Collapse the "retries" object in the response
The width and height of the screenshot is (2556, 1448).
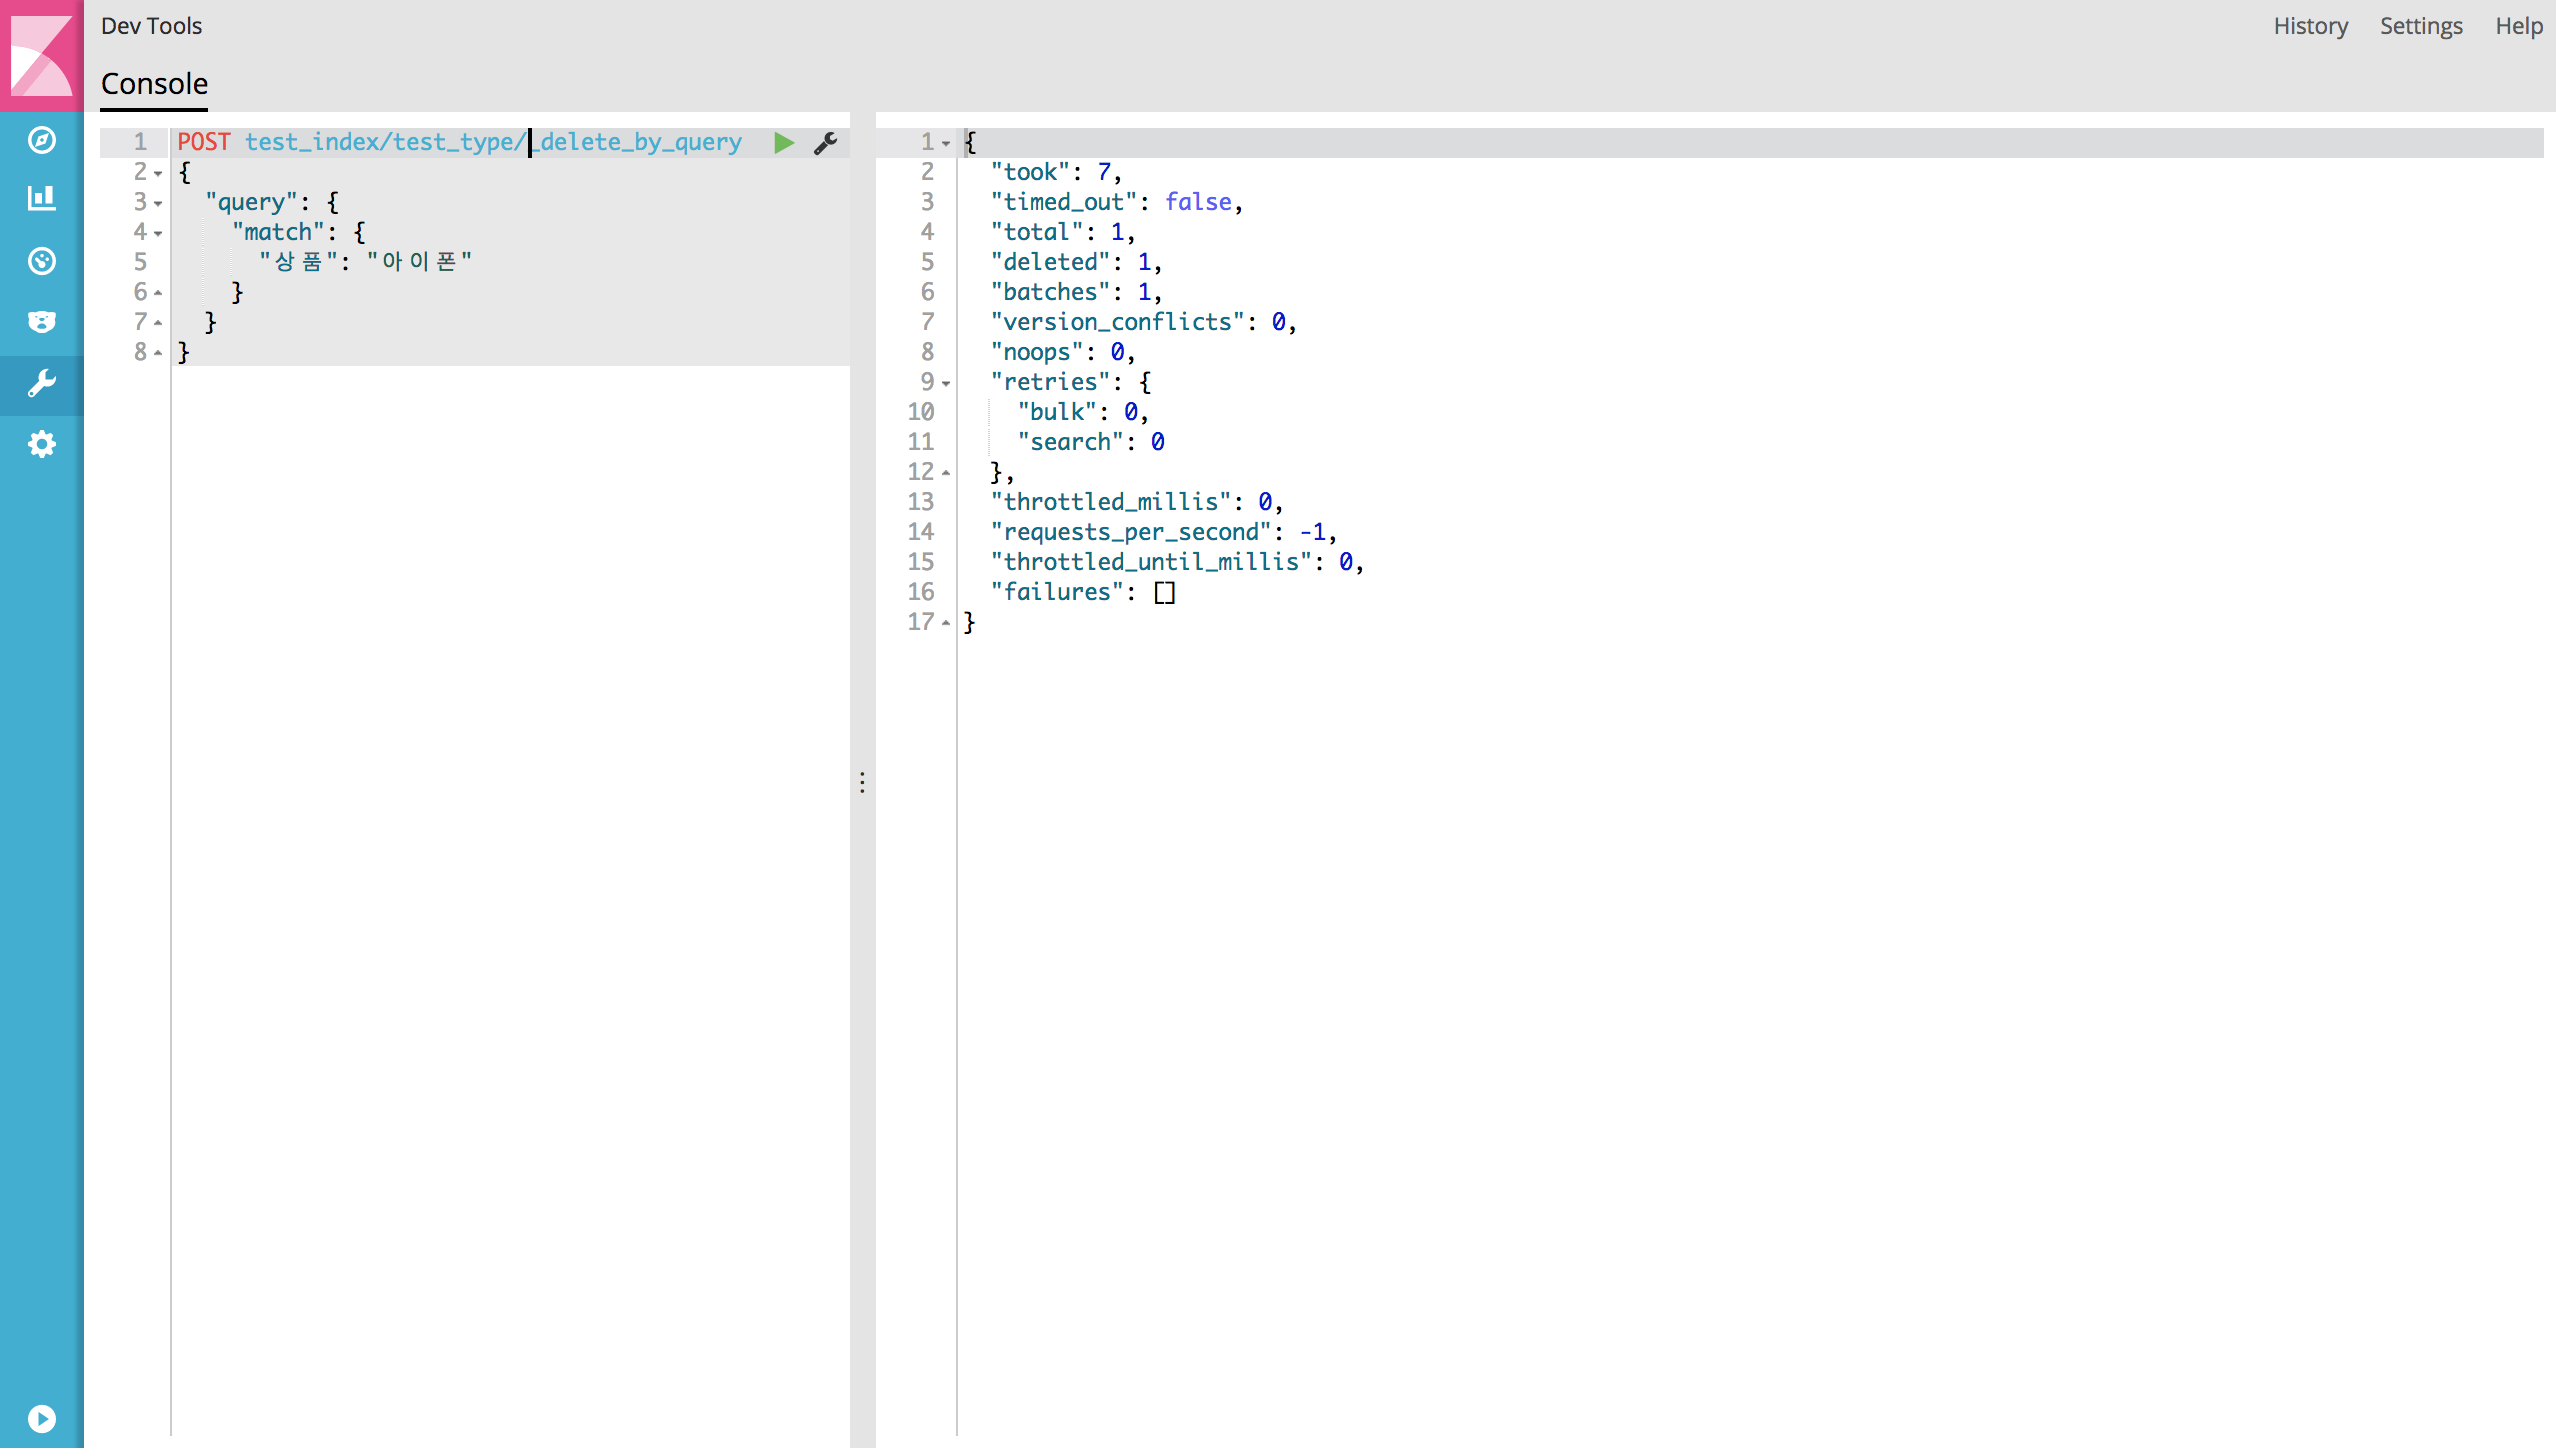point(946,383)
